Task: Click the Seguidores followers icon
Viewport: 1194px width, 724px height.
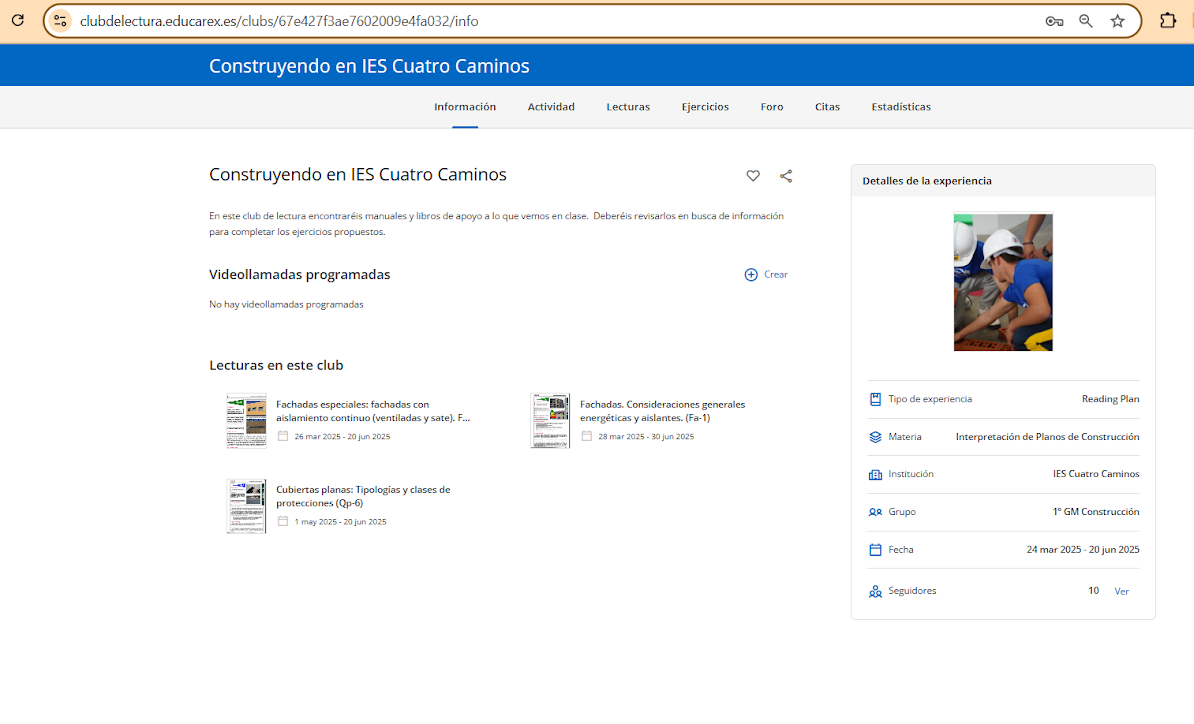Action: pyautogui.click(x=875, y=592)
